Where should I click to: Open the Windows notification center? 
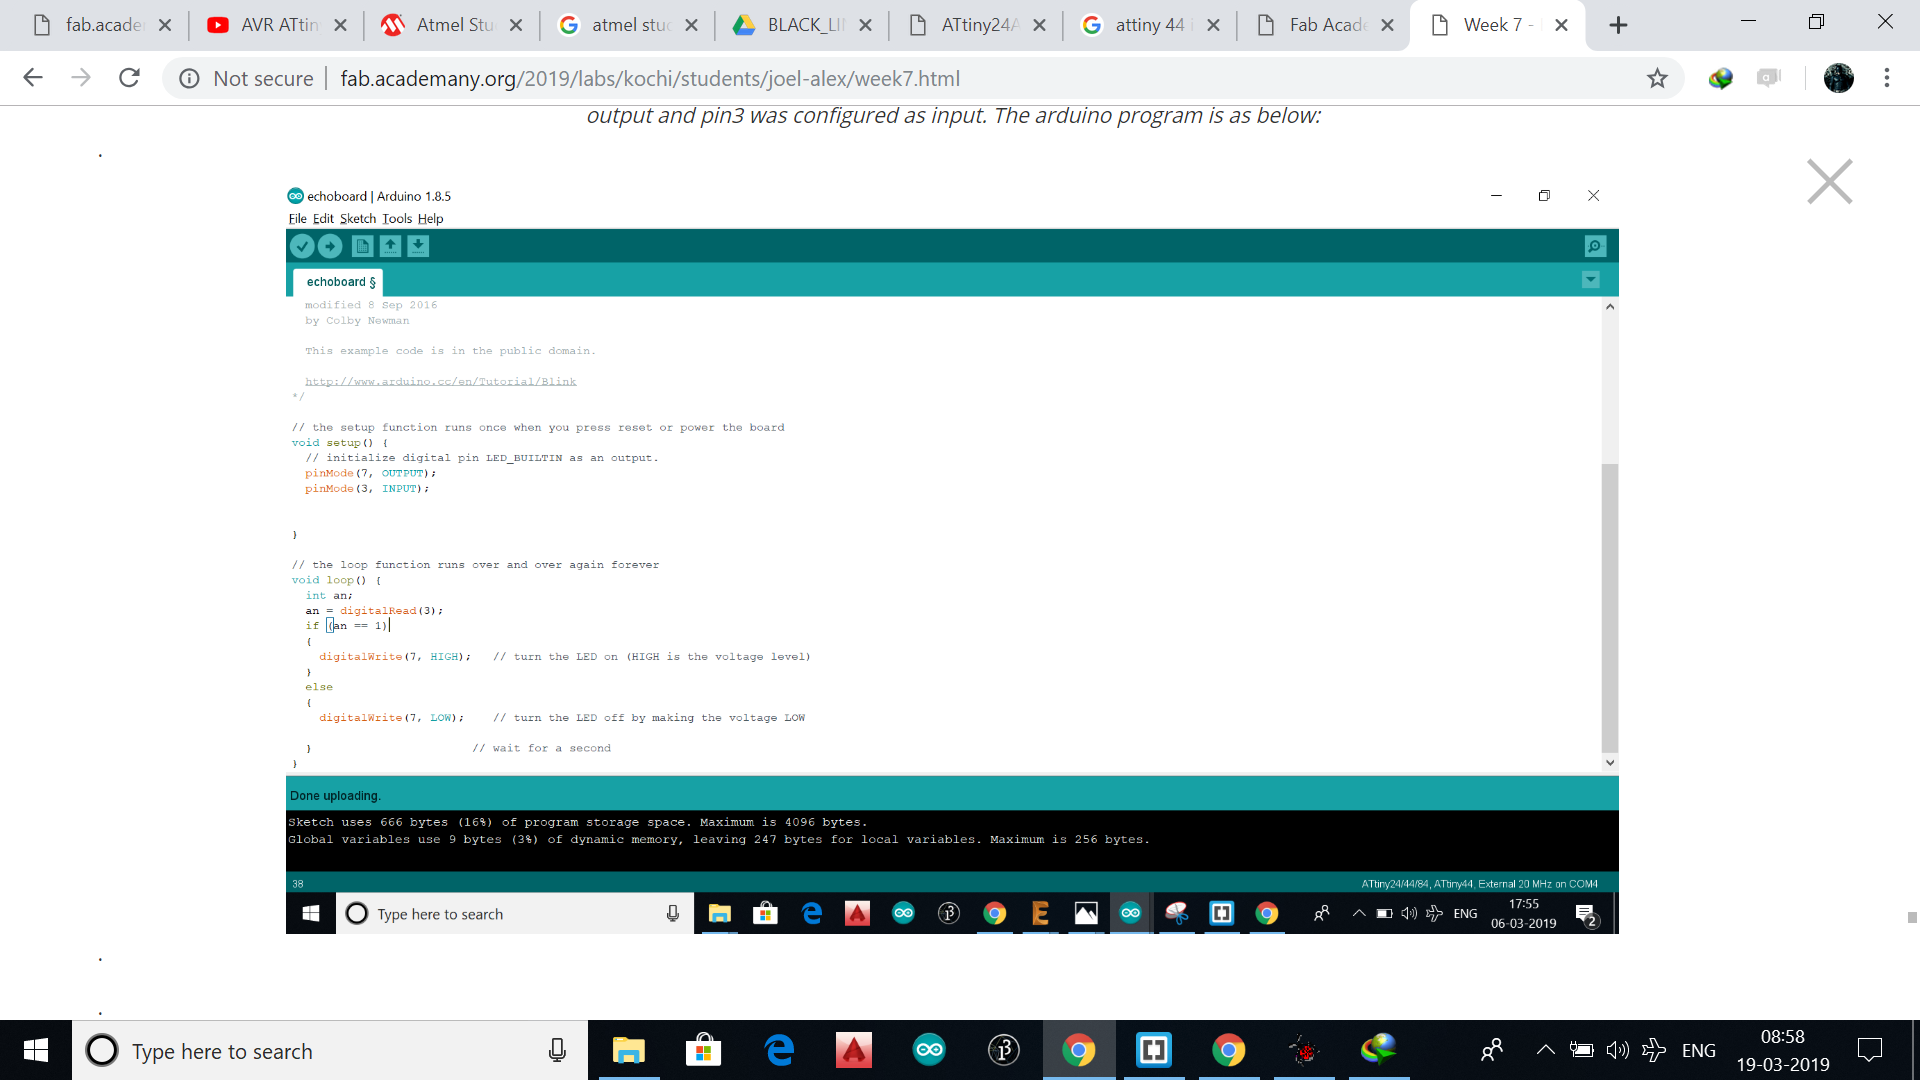[1869, 1050]
